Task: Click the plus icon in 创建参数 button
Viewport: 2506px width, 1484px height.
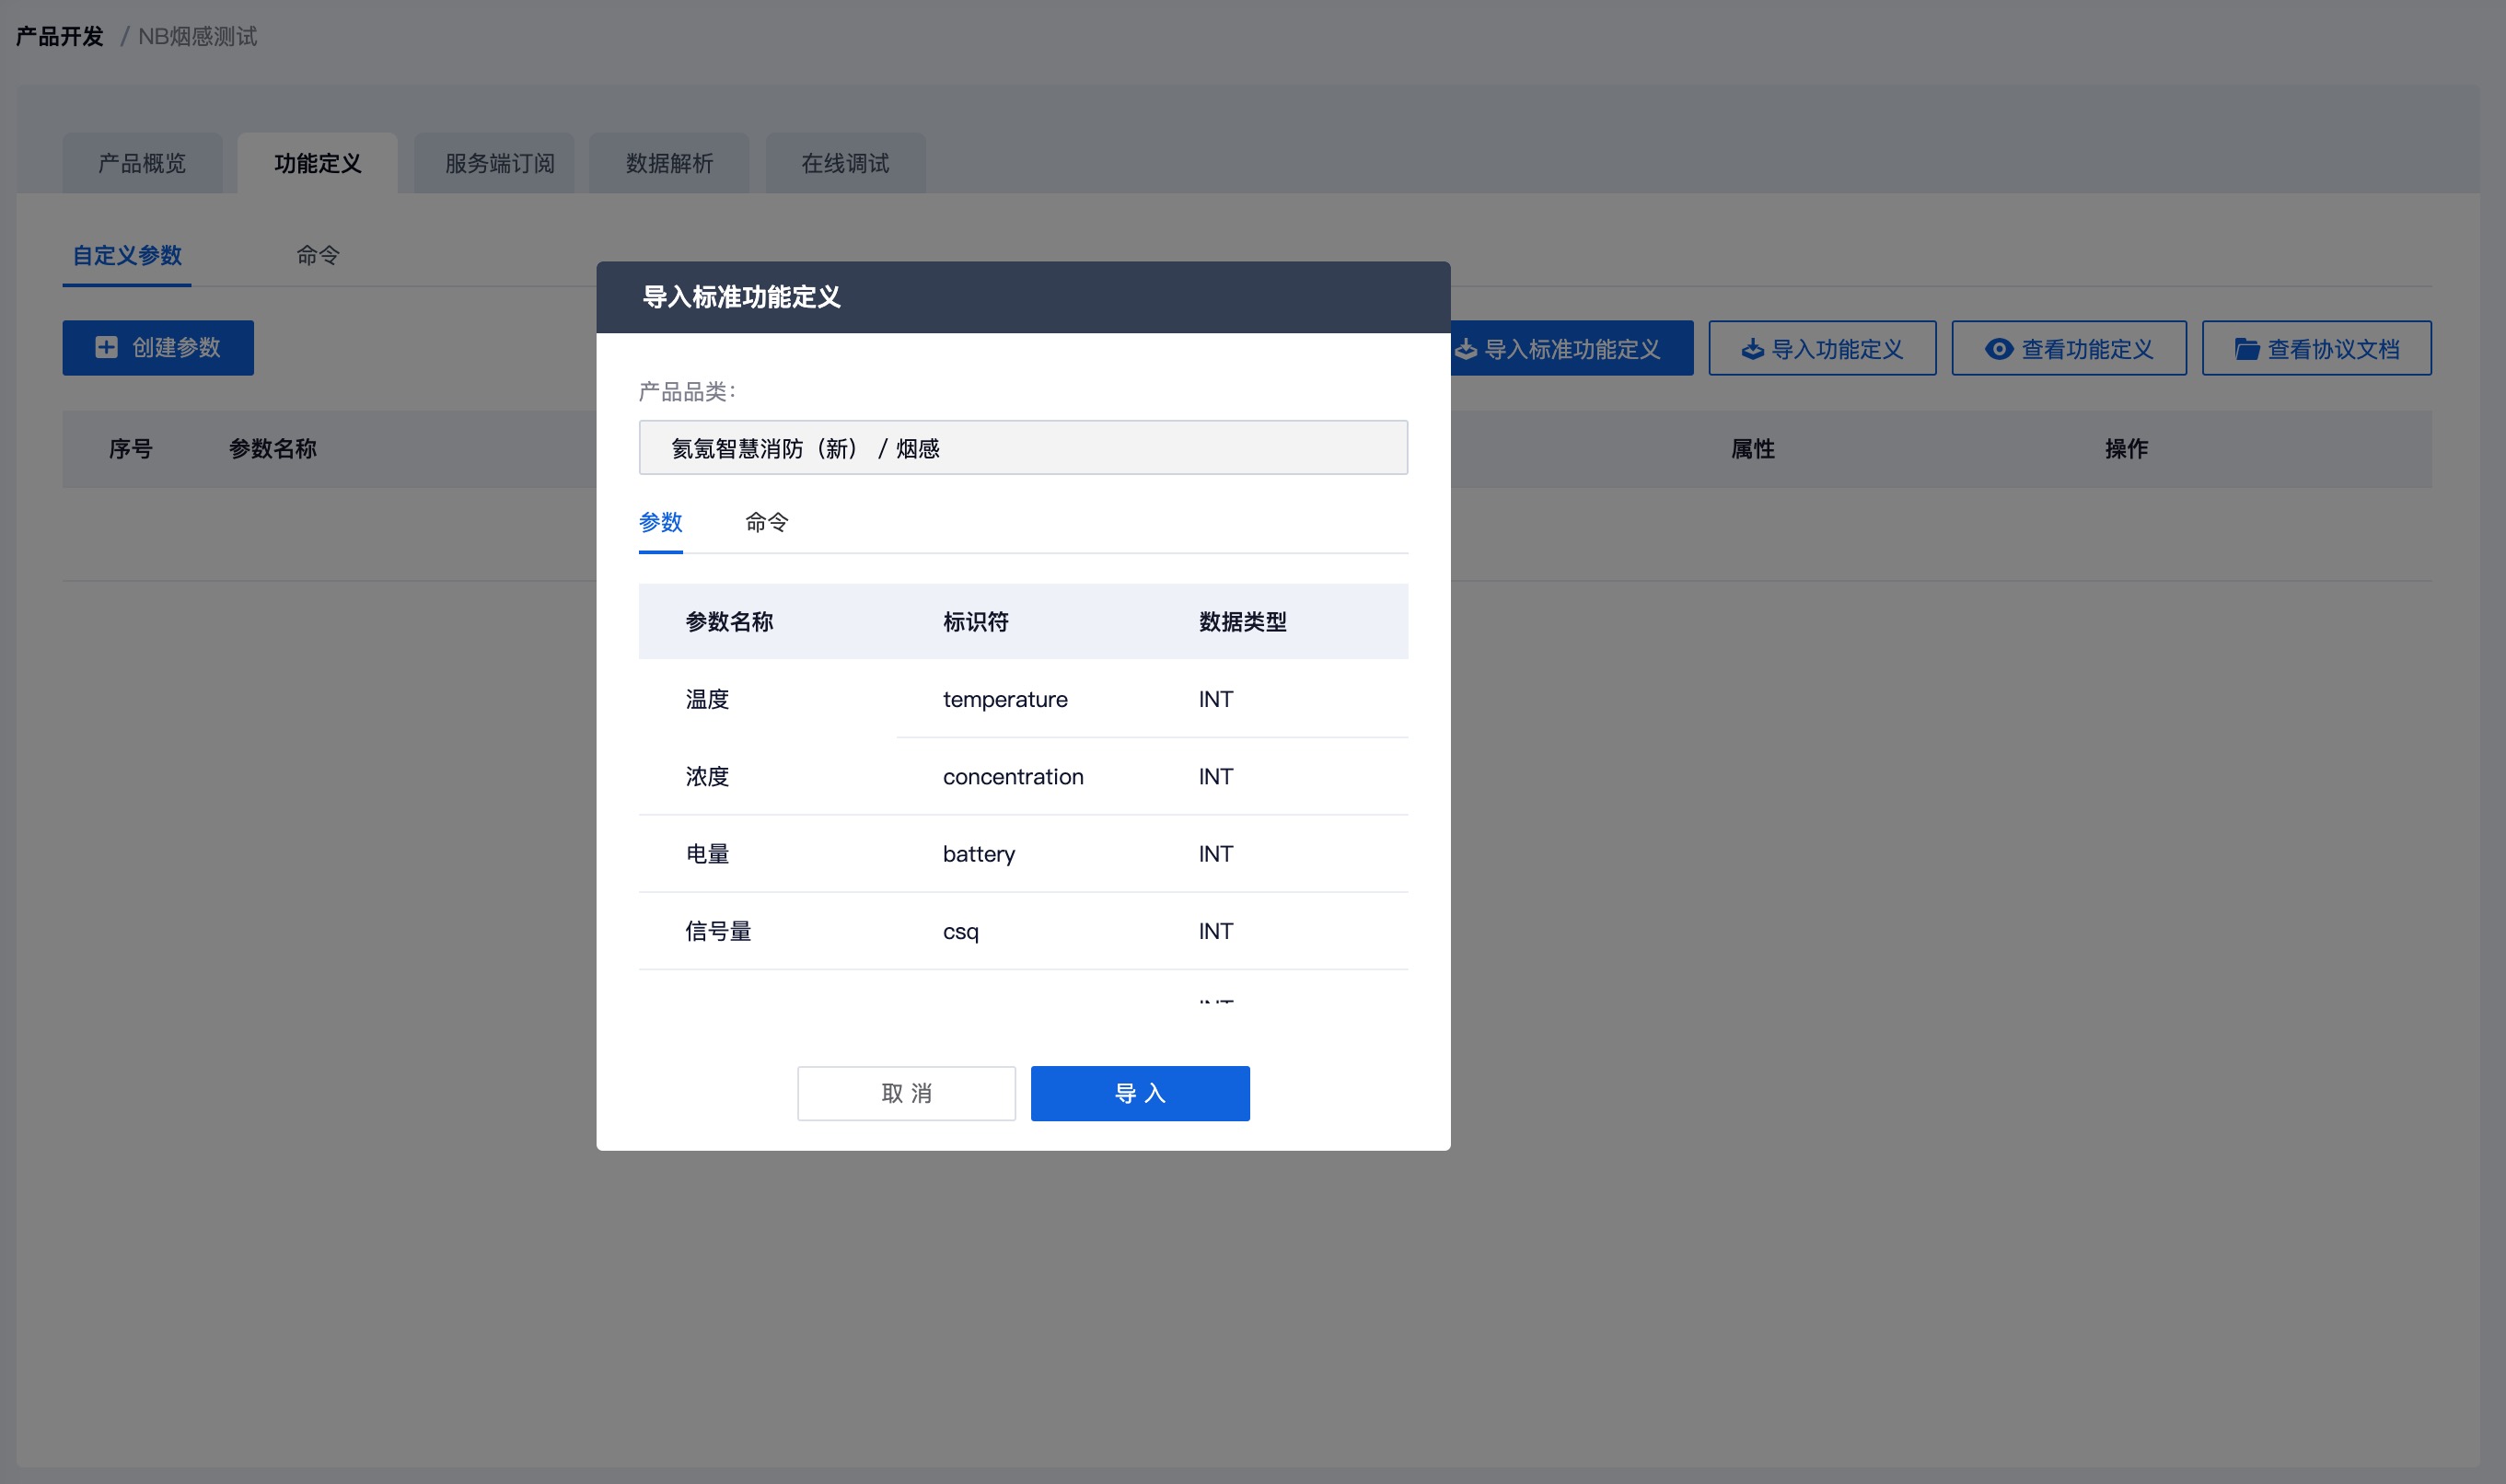Action: pyautogui.click(x=106, y=347)
